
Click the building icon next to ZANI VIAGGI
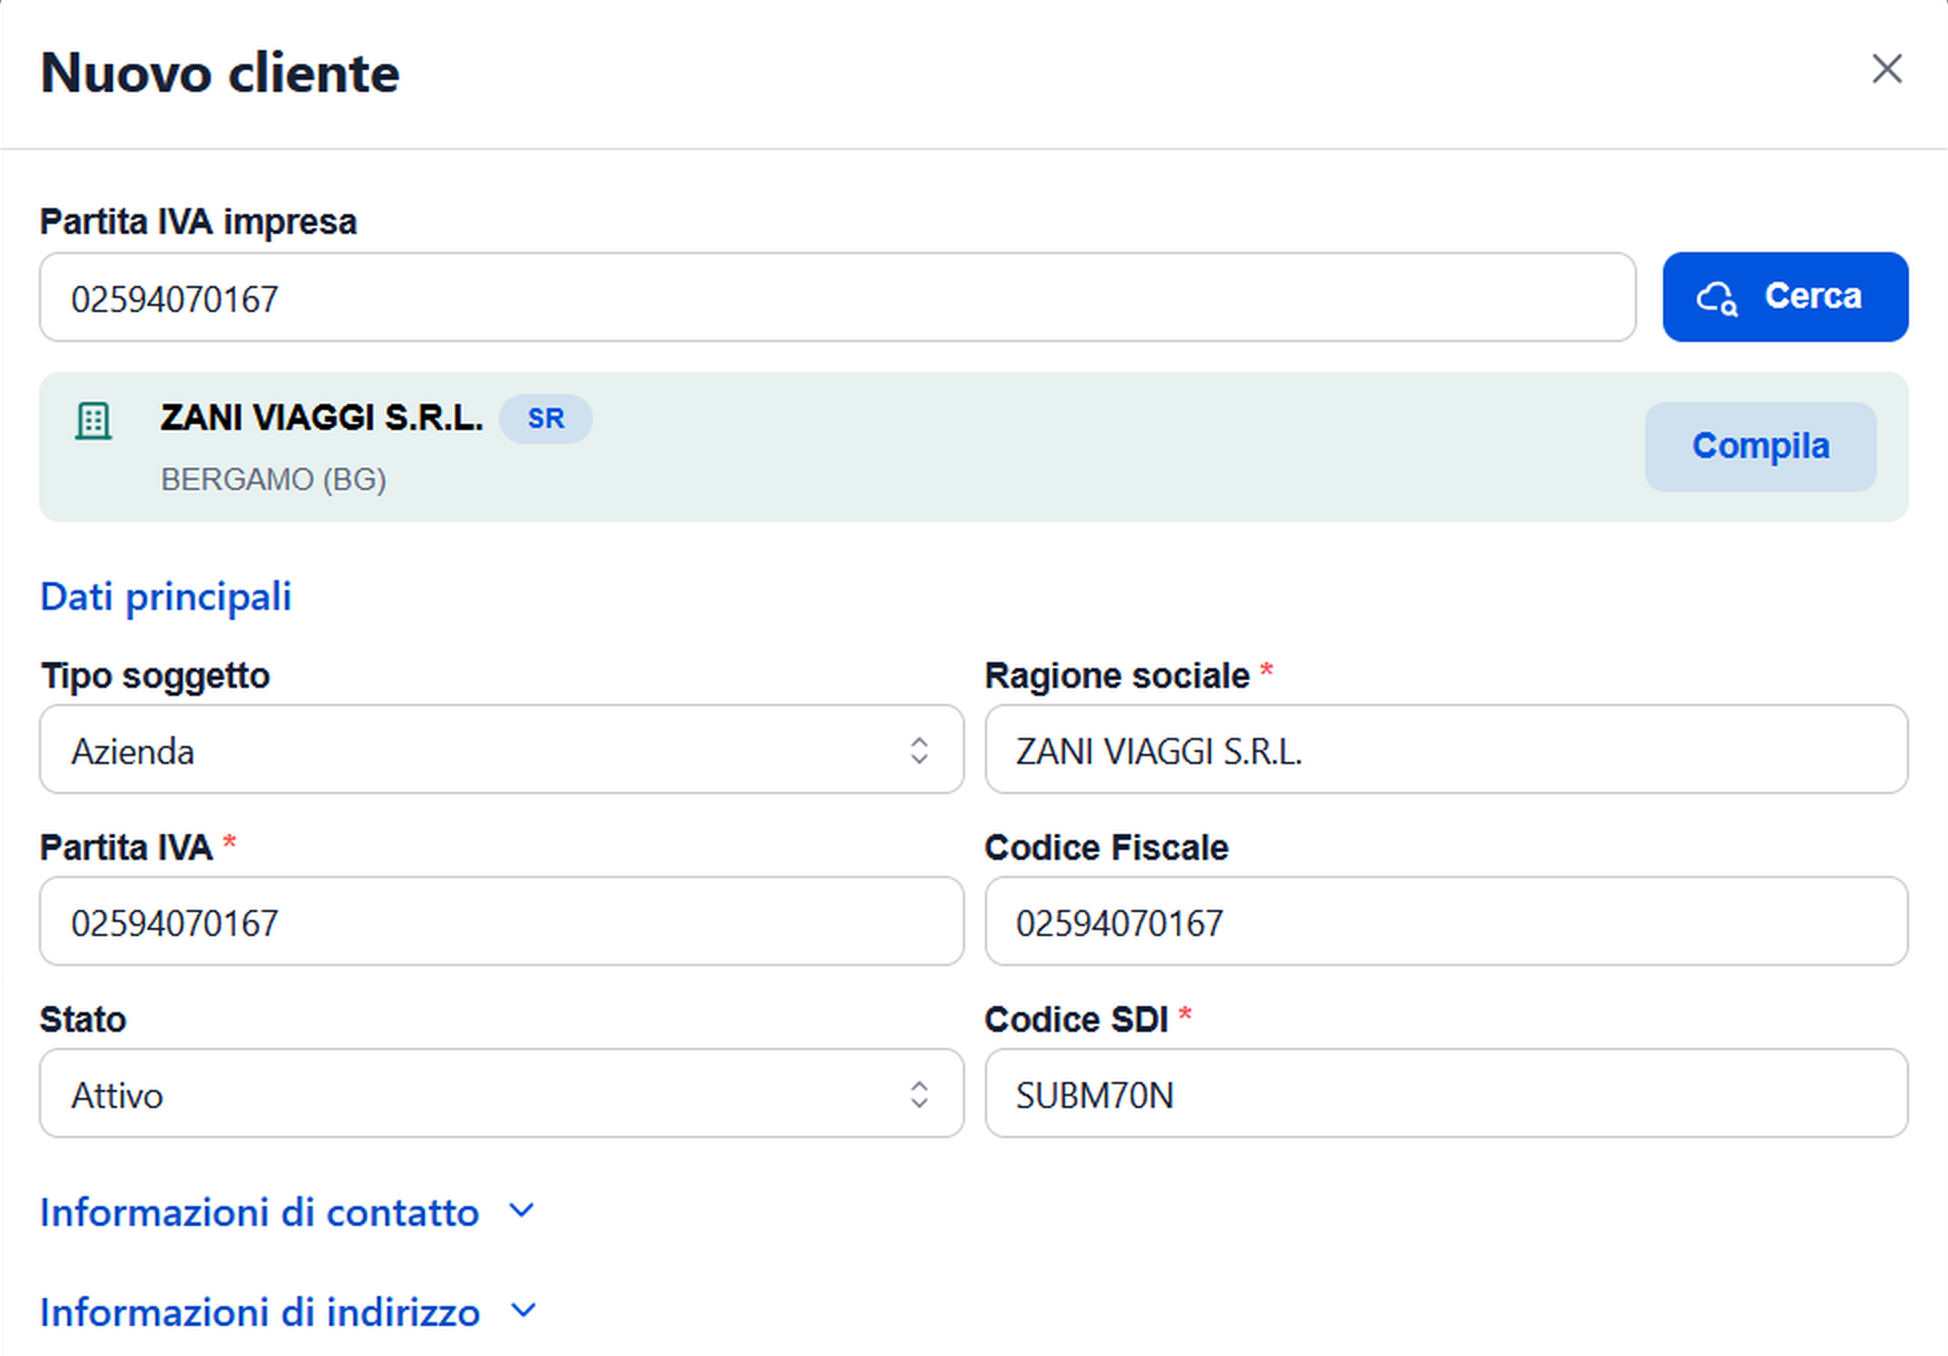click(94, 420)
